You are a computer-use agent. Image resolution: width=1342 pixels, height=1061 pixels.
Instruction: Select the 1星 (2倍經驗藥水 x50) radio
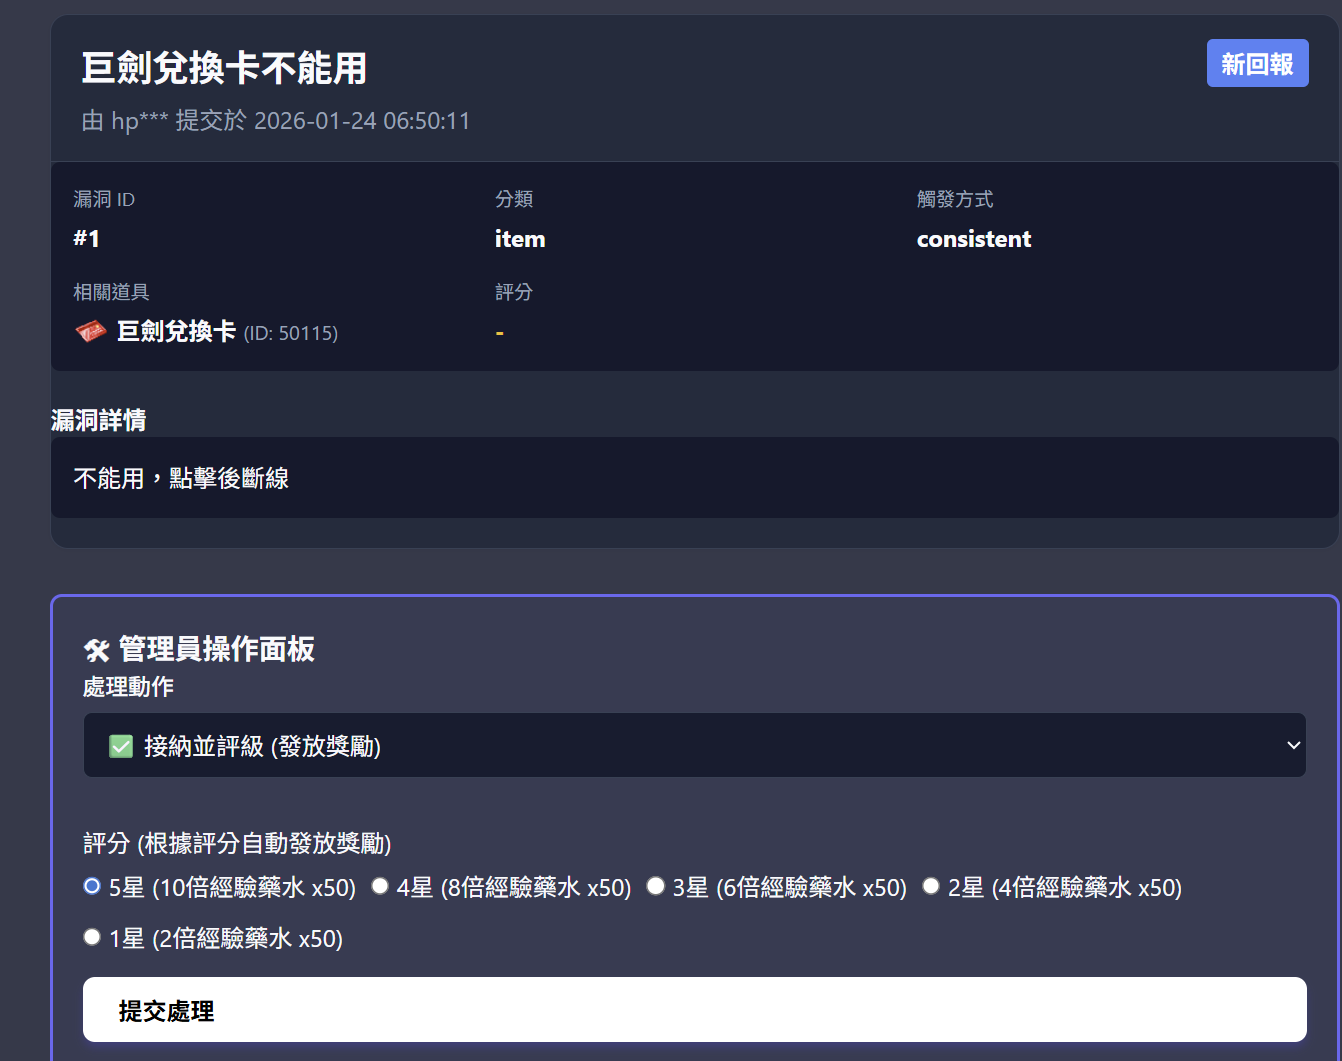click(92, 937)
